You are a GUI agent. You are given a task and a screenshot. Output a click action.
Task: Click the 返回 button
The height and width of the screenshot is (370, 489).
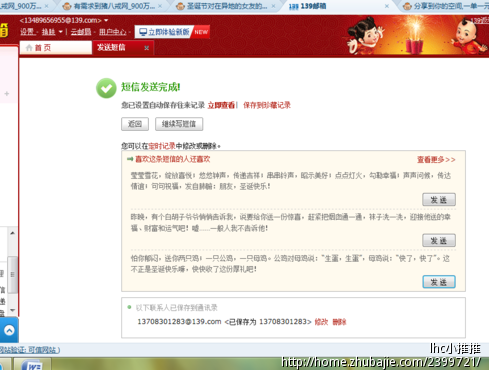[135, 124]
